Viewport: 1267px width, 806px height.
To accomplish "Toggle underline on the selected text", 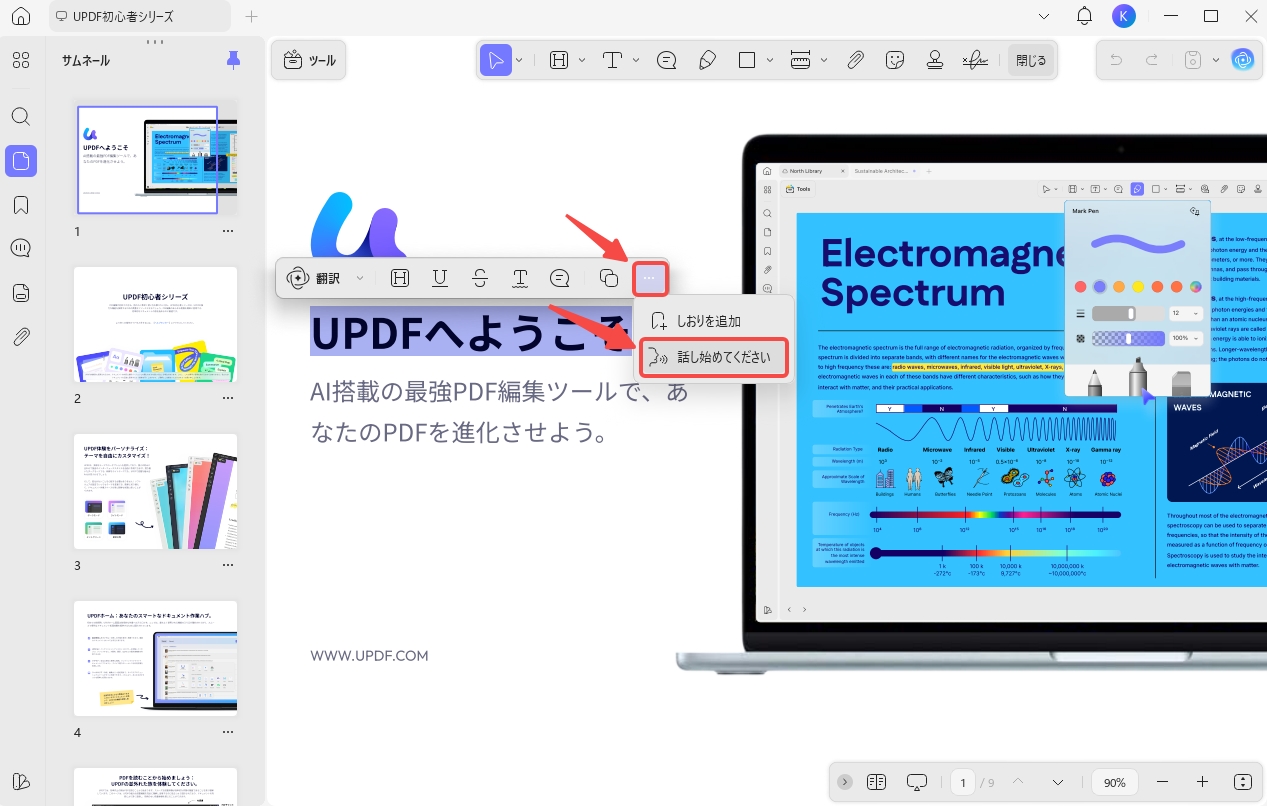I will click(x=439, y=278).
